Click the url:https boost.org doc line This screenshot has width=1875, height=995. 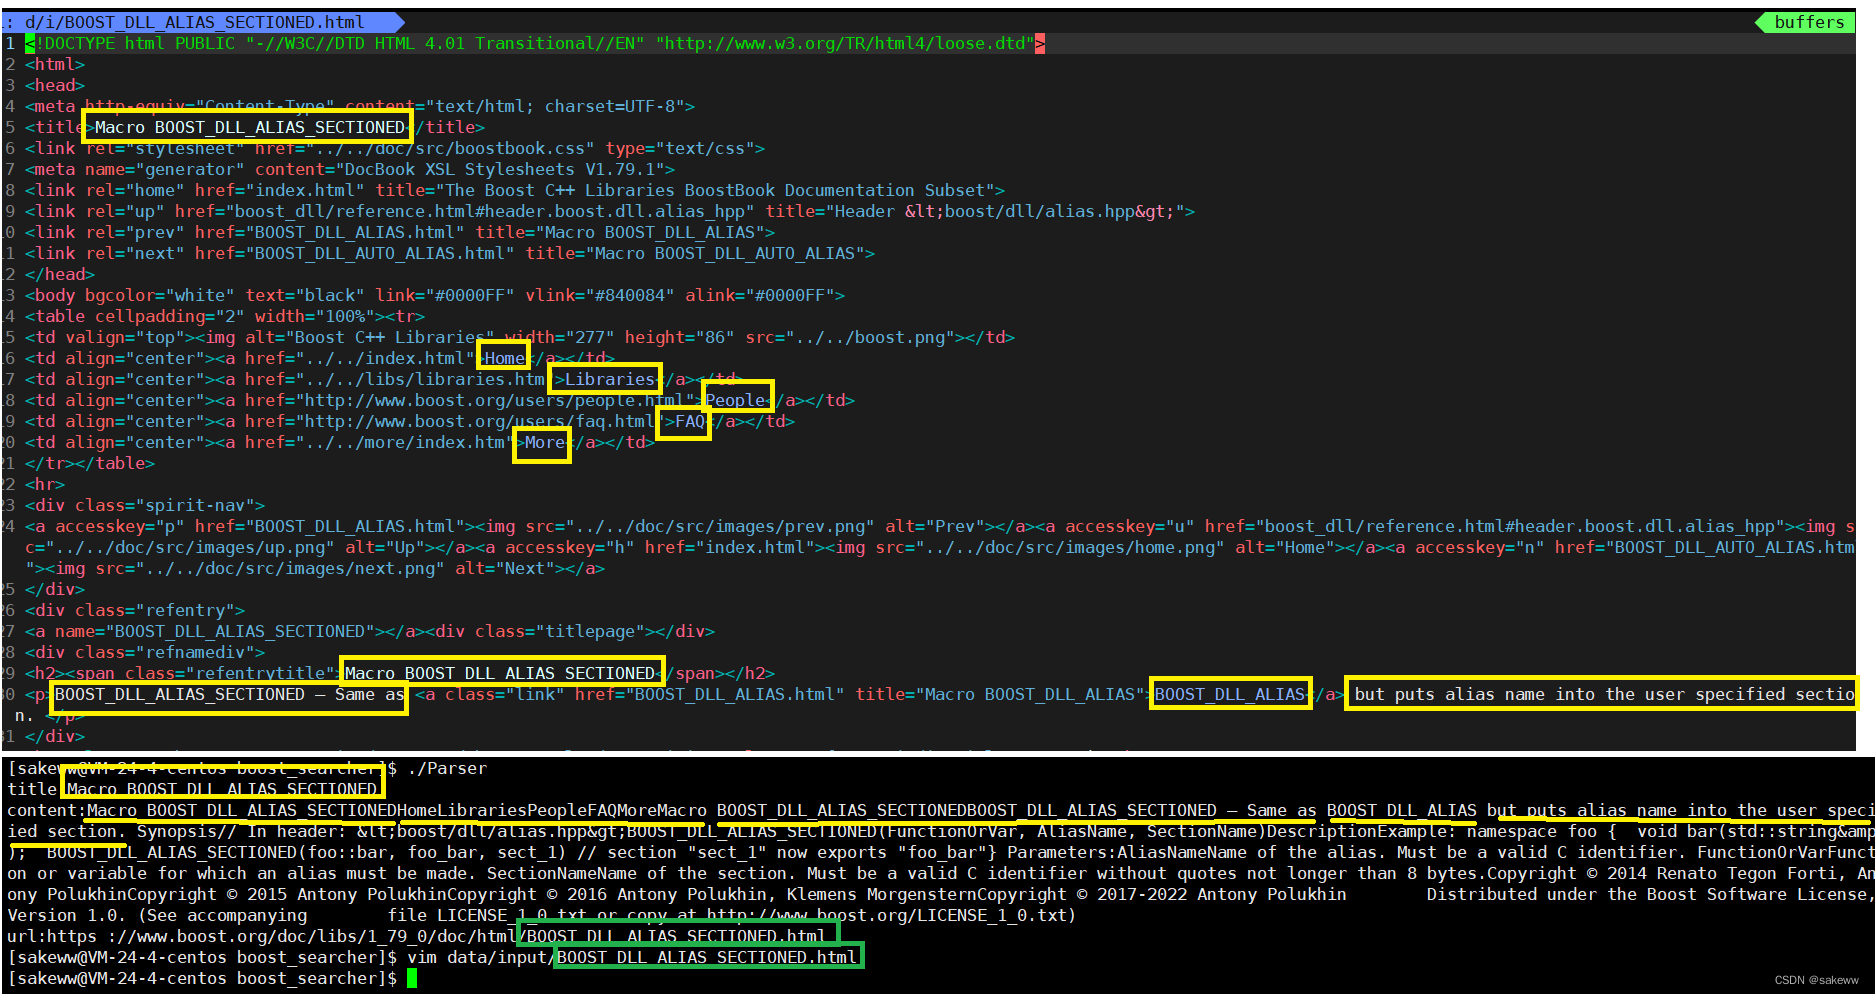tap(416, 936)
